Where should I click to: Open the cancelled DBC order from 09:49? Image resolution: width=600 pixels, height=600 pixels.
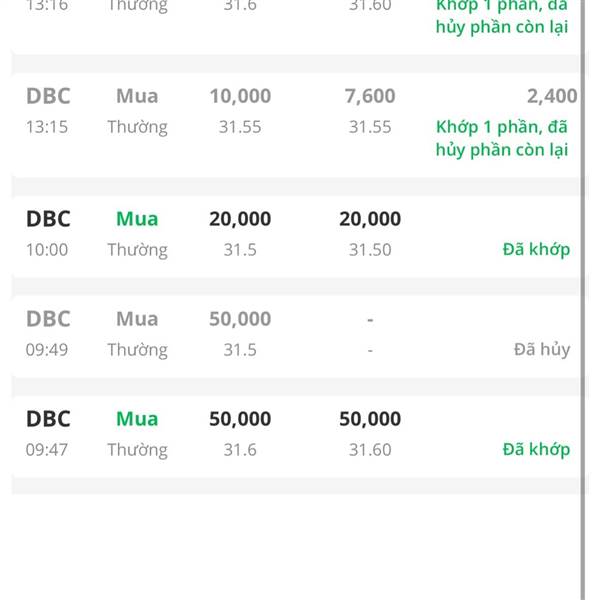[x=295, y=336]
